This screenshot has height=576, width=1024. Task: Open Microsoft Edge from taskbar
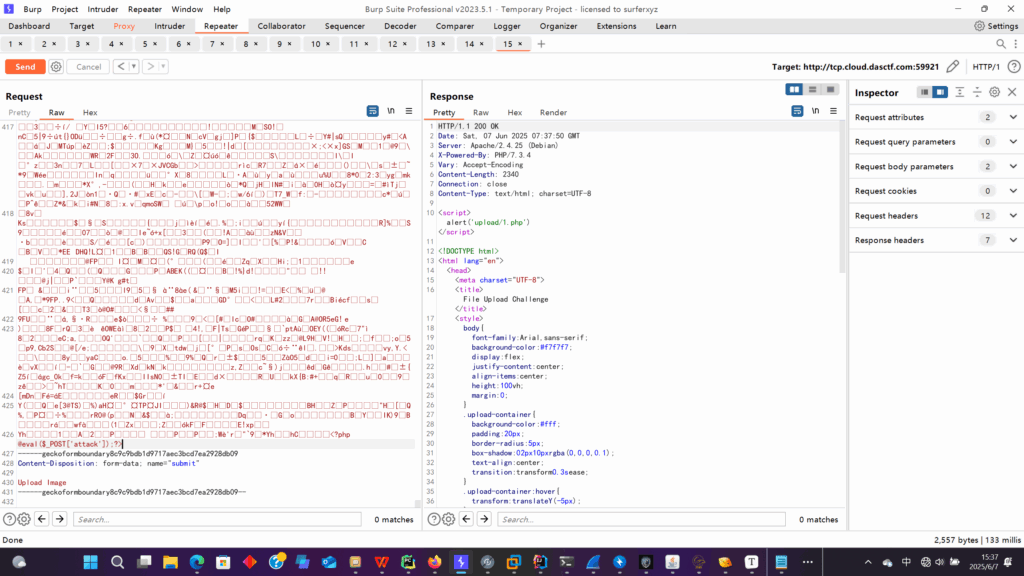pos(197,562)
